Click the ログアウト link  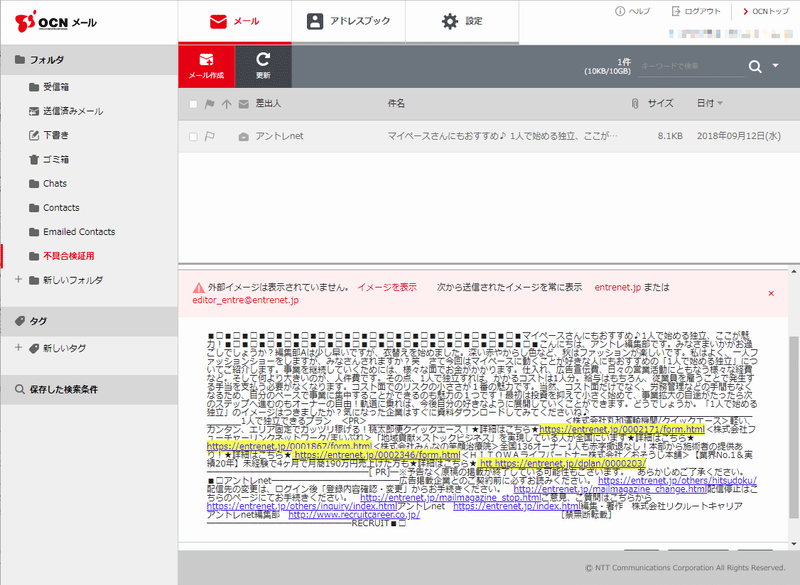pyautogui.click(x=696, y=11)
